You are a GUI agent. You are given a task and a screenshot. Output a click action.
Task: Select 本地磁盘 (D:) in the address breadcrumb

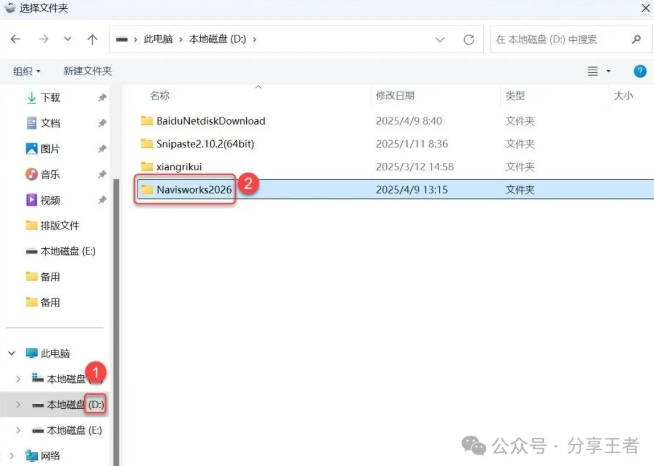coord(218,39)
